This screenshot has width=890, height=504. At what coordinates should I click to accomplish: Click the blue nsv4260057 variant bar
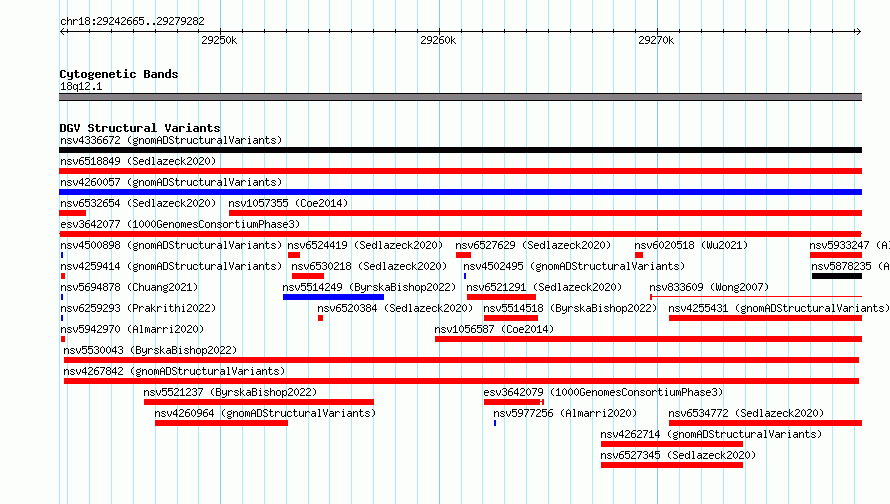[460, 192]
